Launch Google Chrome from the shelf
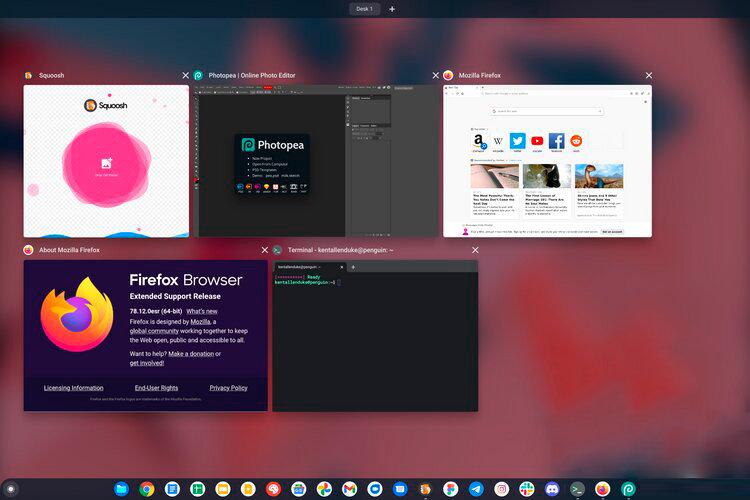The image size is (750, 500). [147, 489]
